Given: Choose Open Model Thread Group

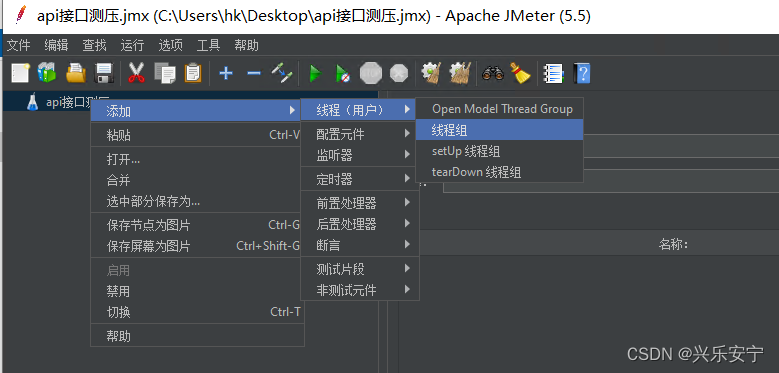Looking at the screenshot, I should (499, 109).
